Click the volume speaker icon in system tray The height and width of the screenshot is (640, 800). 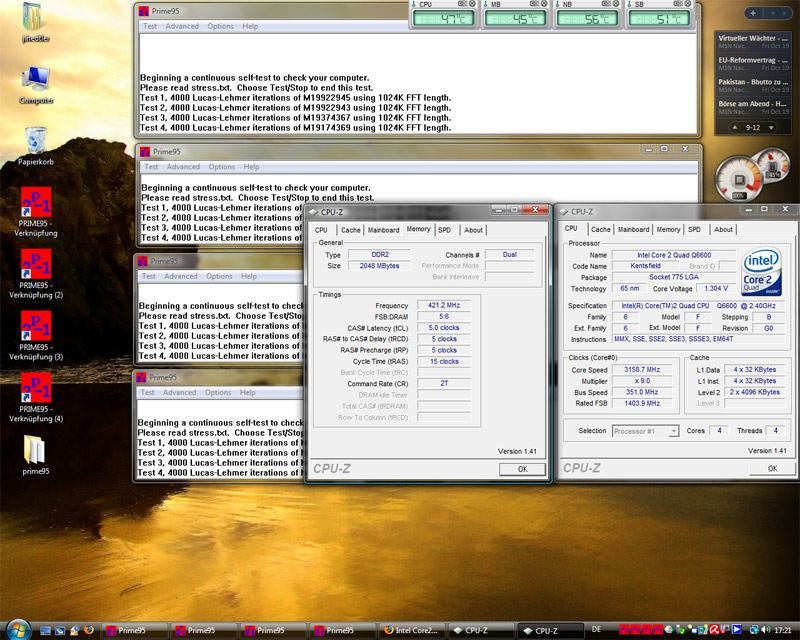click(765, 630)
